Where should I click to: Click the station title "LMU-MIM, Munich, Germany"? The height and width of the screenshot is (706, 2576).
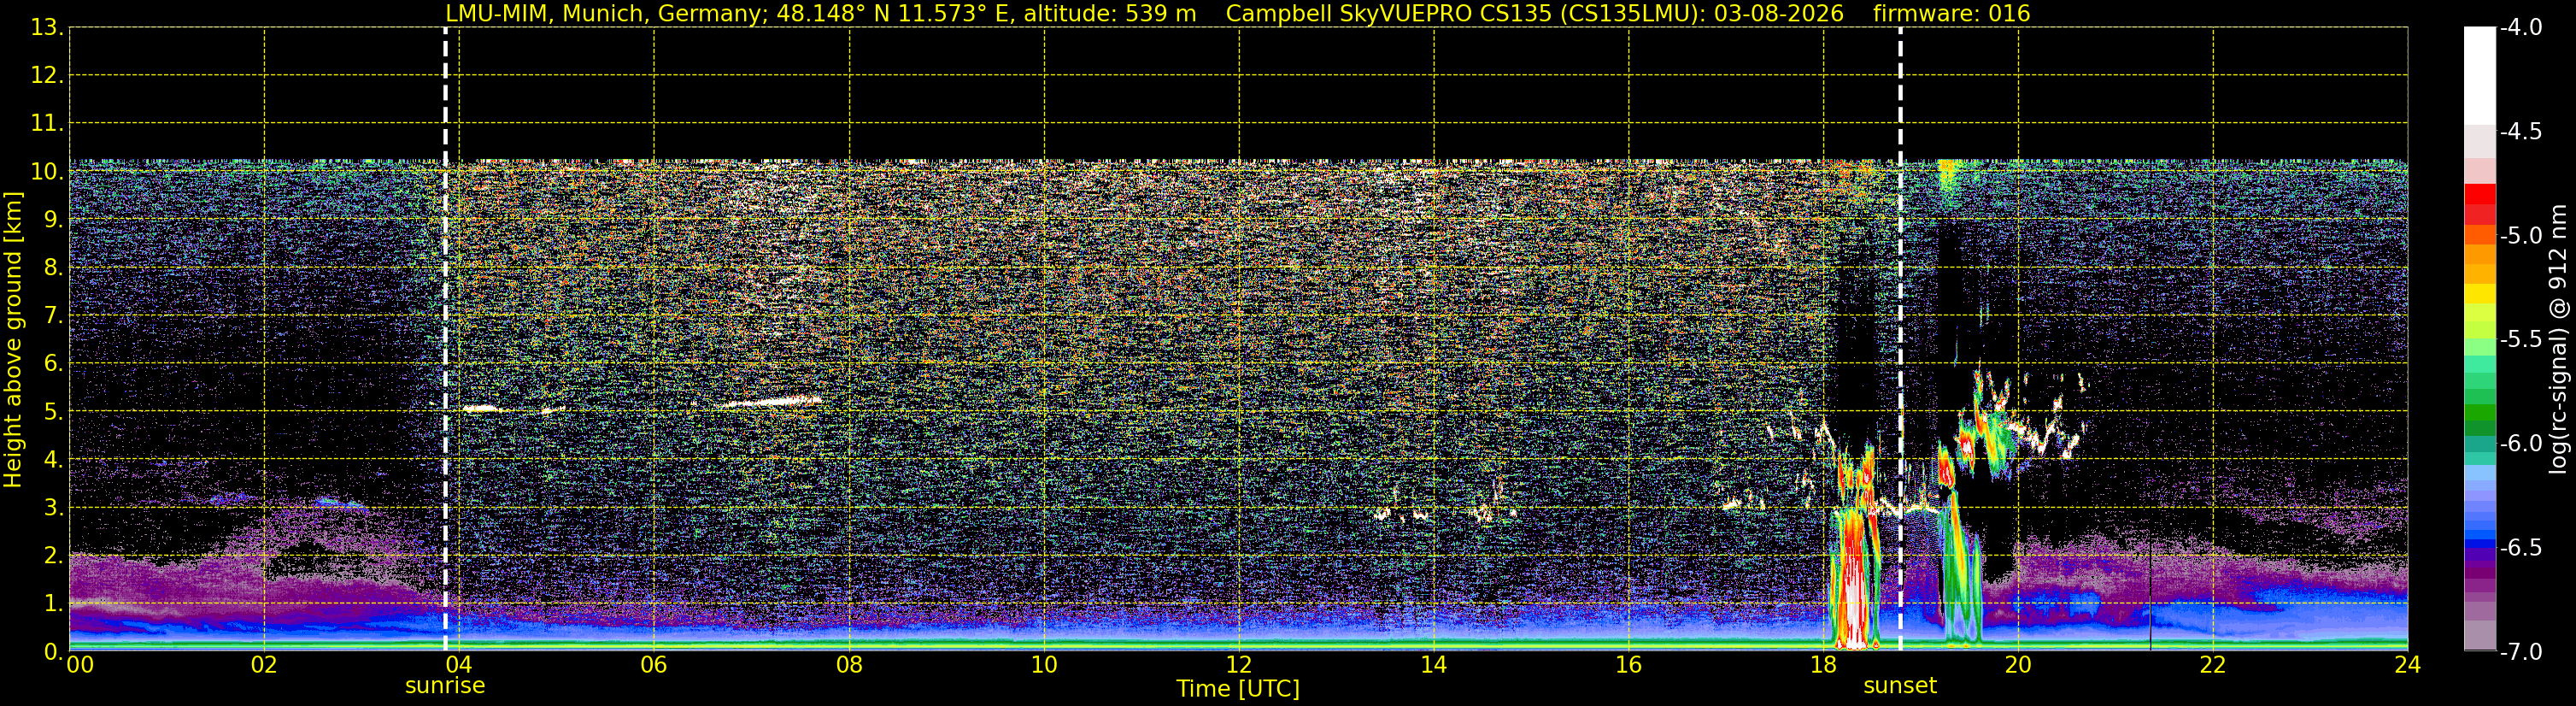[607, 13]
